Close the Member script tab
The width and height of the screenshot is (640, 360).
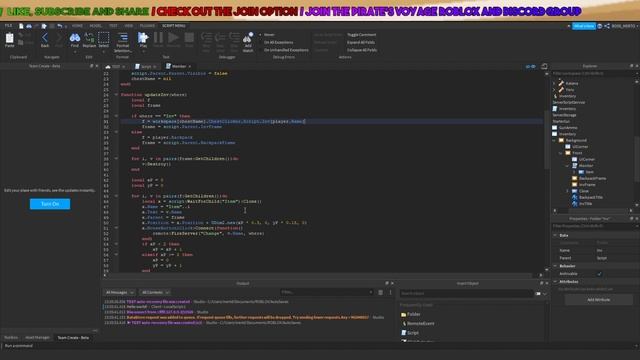(189, 67)
